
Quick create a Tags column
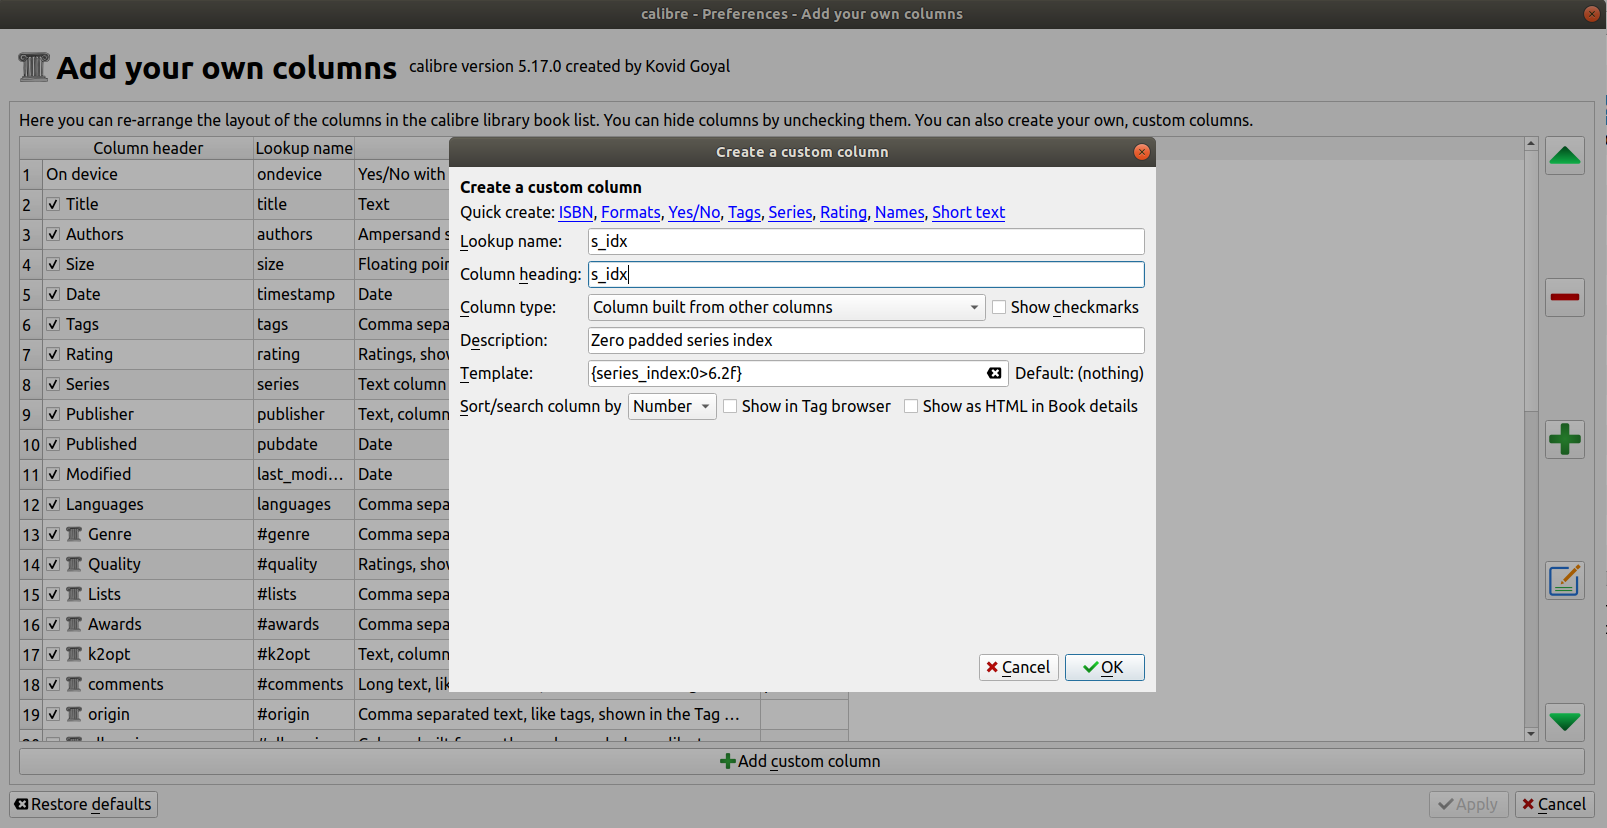pyautogui.click(x=744, y=212)
